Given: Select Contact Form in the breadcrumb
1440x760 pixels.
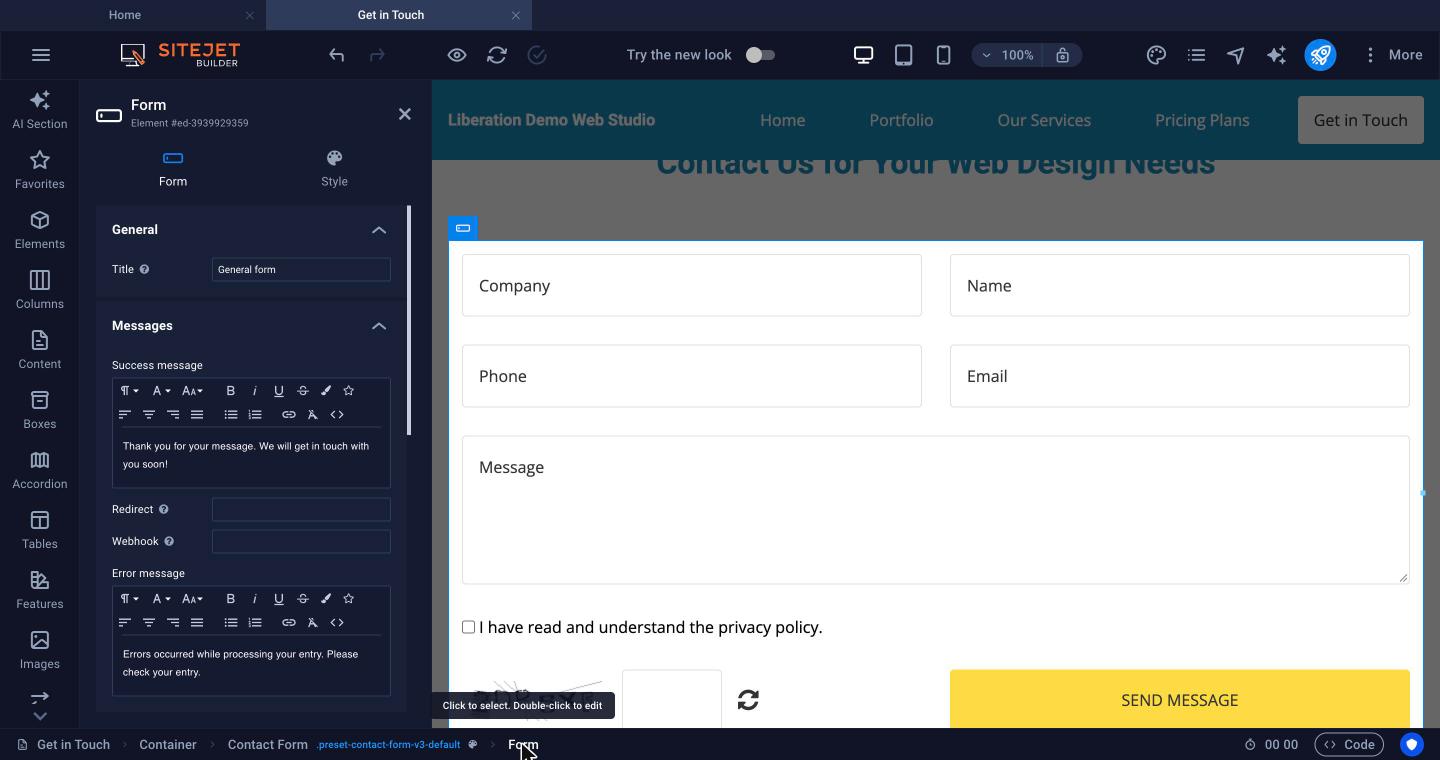Looking at the screenshot, I should (268, 745).
